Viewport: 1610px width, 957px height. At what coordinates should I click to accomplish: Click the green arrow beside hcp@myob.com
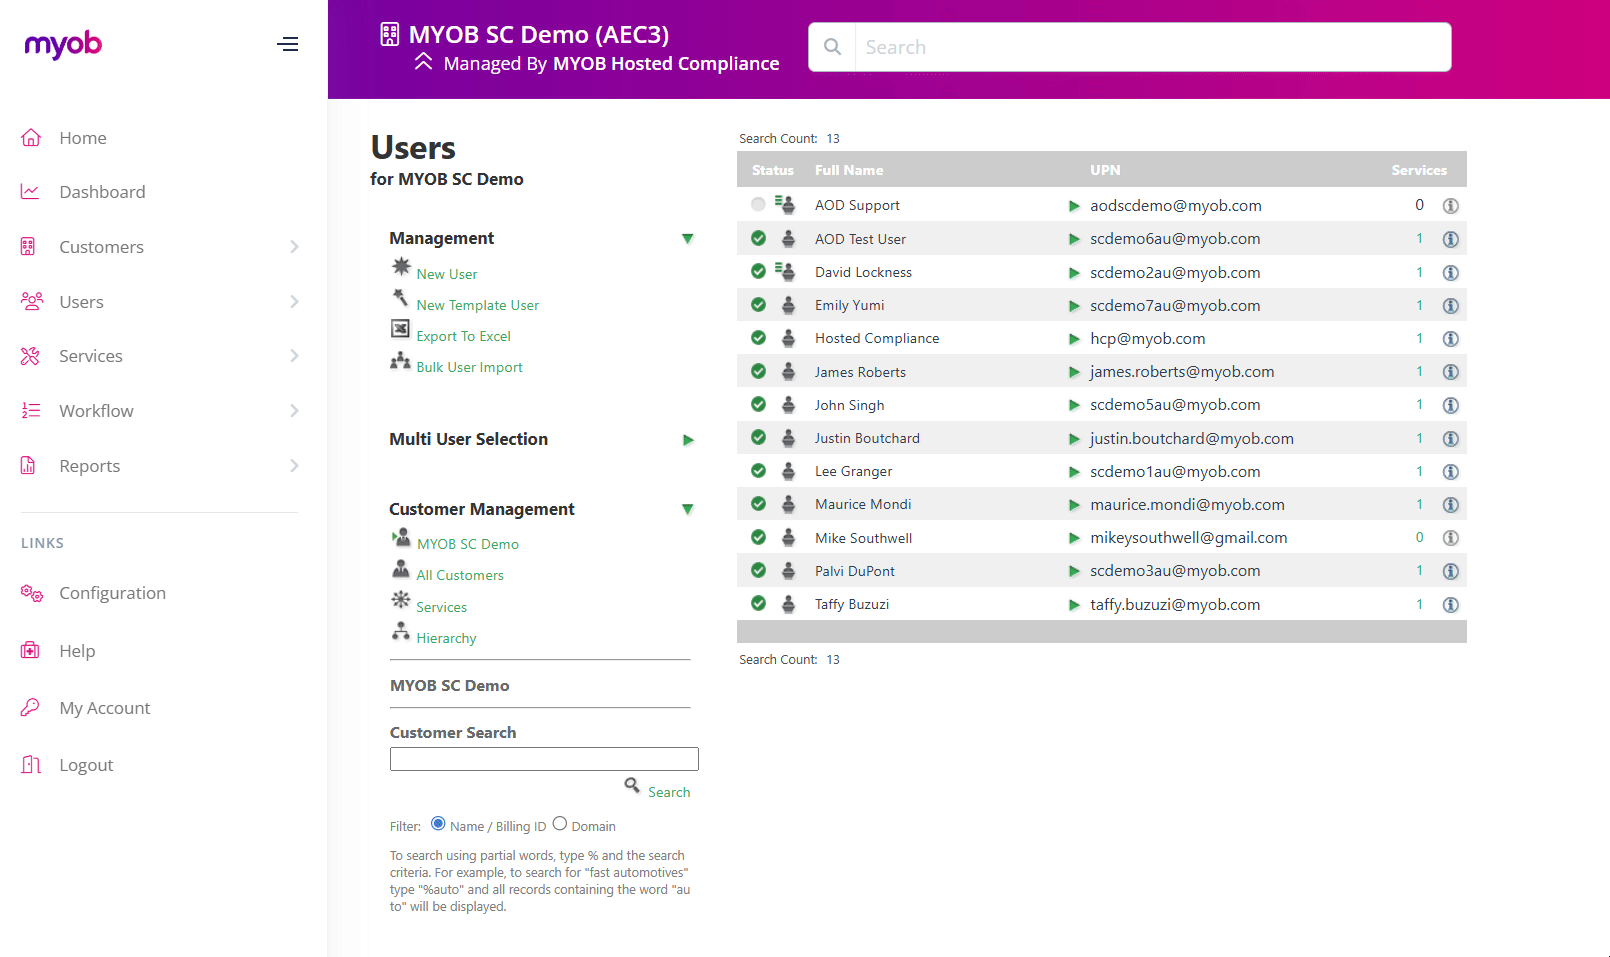tap(1074, 339)
